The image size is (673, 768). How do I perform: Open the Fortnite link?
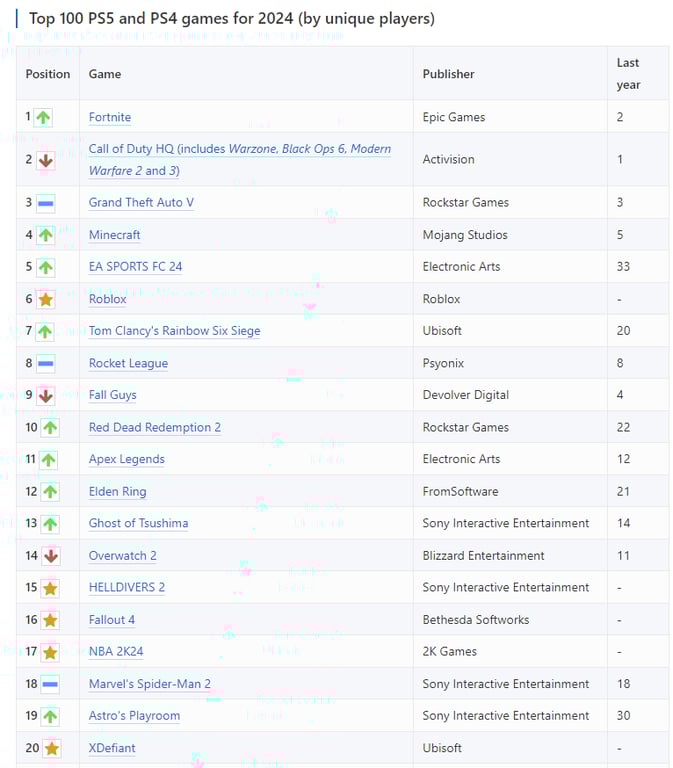pos(110,117)
